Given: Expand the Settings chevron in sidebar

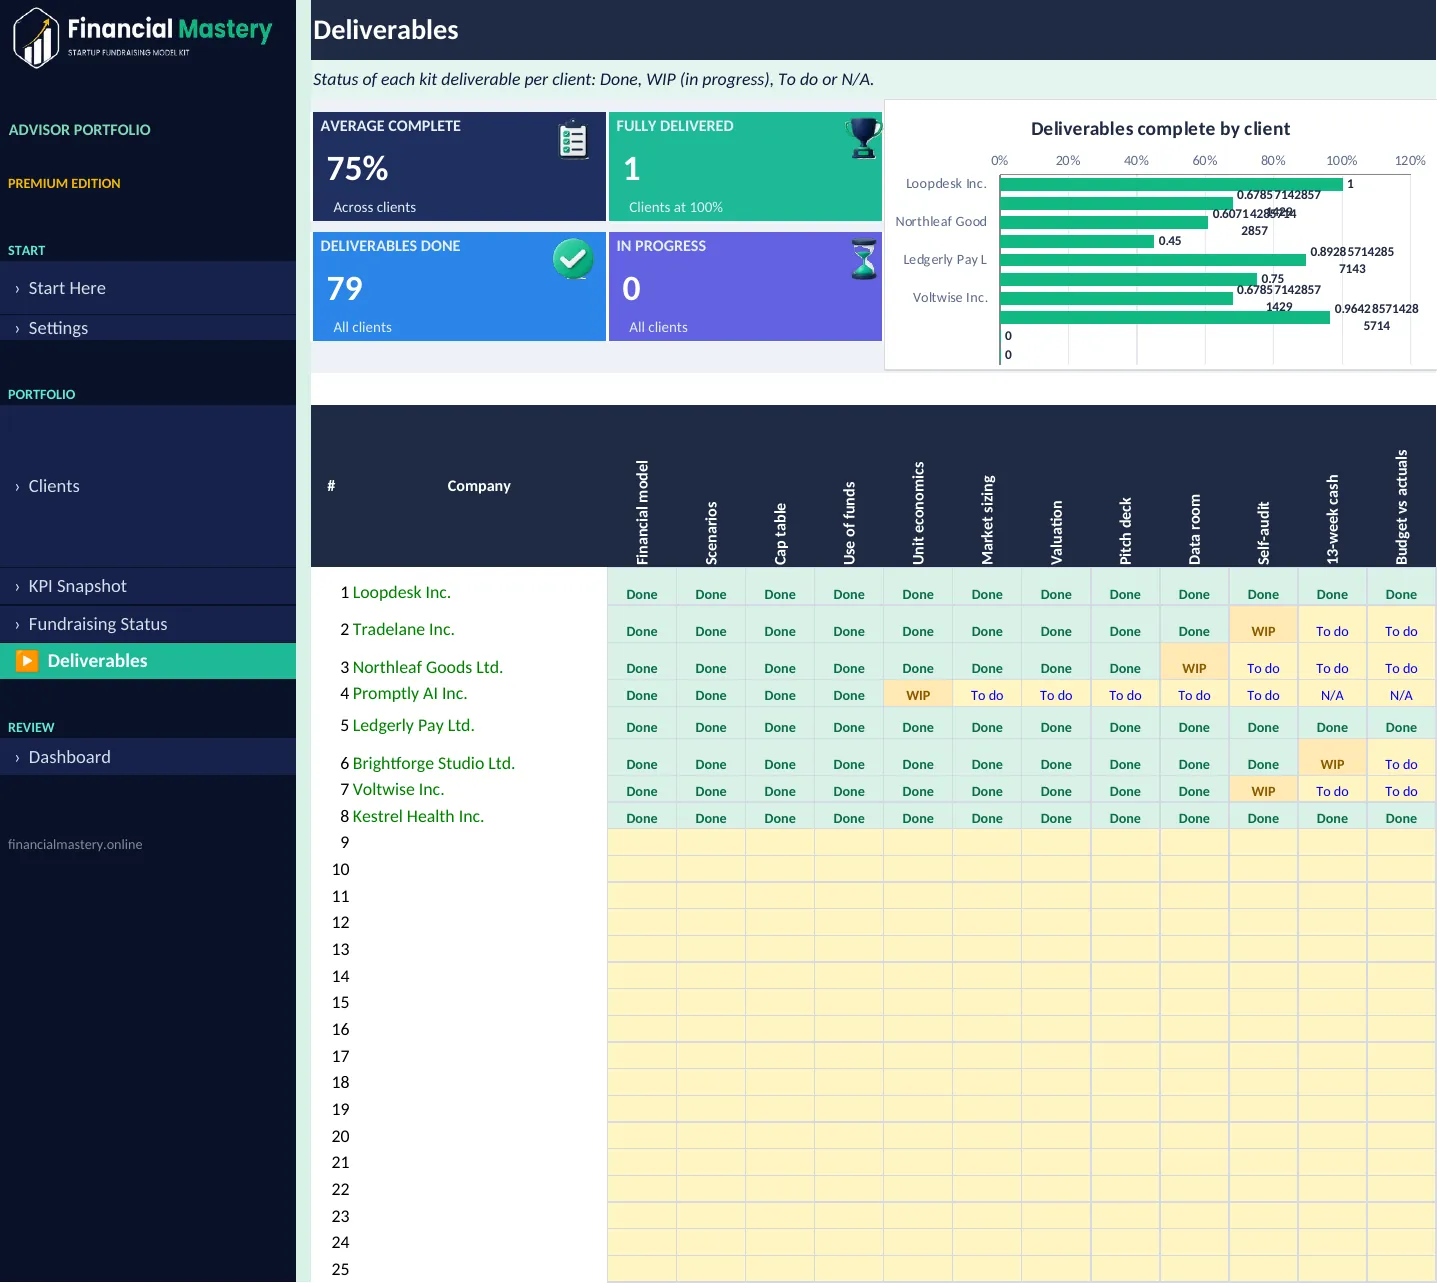Looking at the screenshot, I should click(17, 329).
